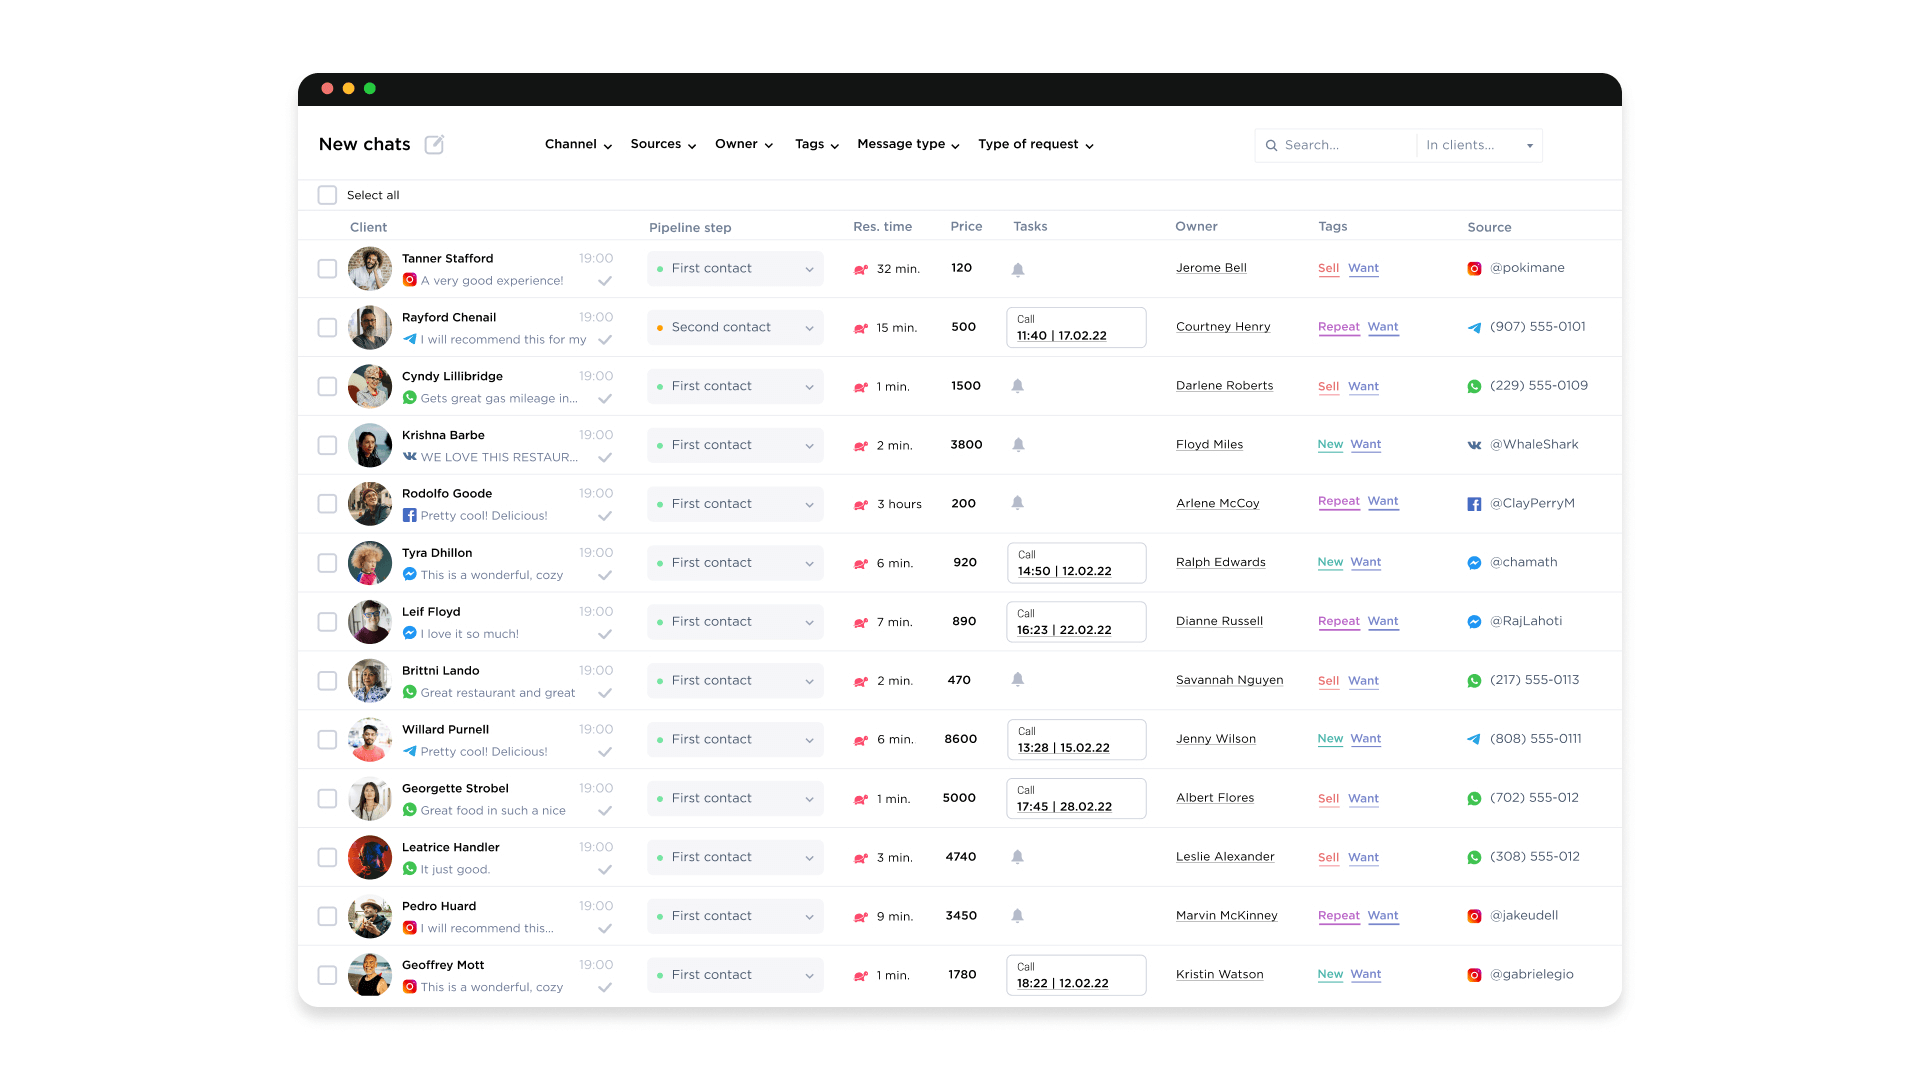This screenshot has height=1080, width=1920.
Task: Check the Select all checkbox
Action: tap(327, 195)
